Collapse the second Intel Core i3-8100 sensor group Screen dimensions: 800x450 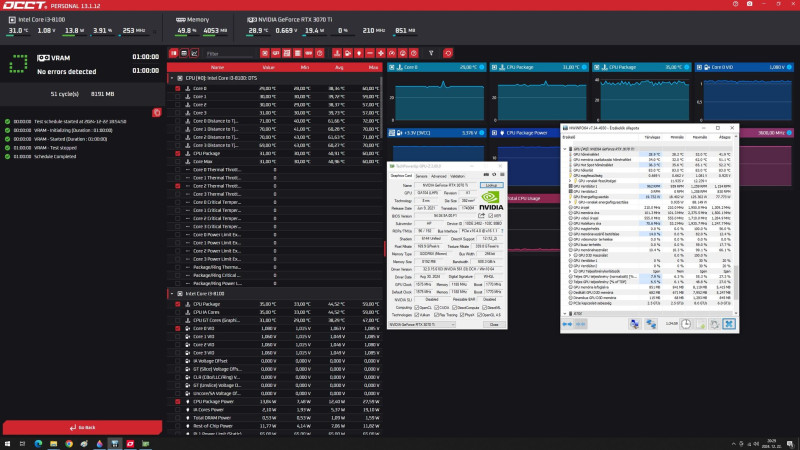[x=172, y=294]
